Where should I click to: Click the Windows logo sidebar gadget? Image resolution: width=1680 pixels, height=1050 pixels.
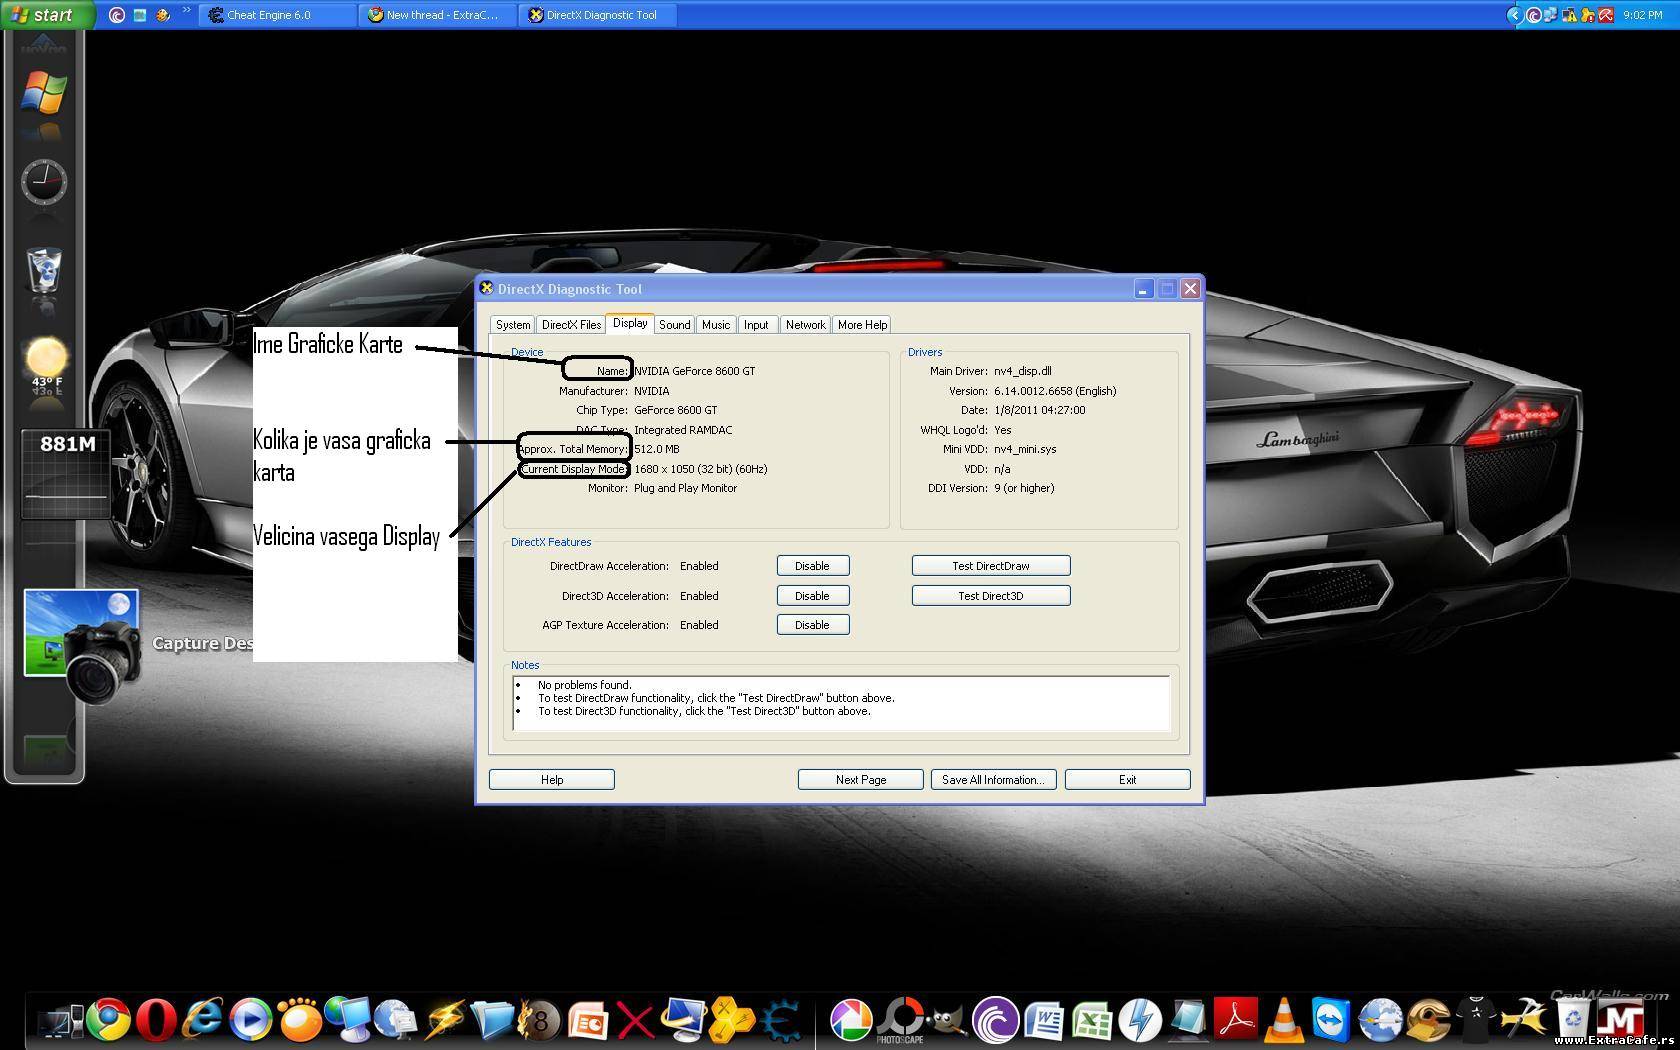pyautogui.click(x=43, y=94)
